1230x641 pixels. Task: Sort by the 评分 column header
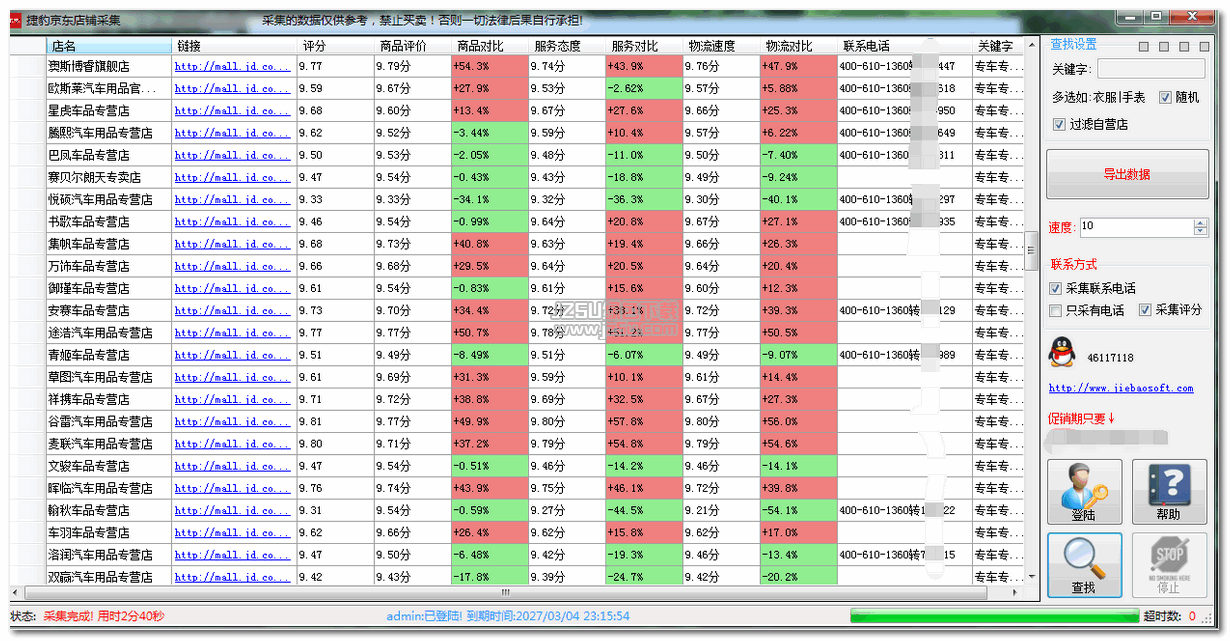click(x=335, y=46)
